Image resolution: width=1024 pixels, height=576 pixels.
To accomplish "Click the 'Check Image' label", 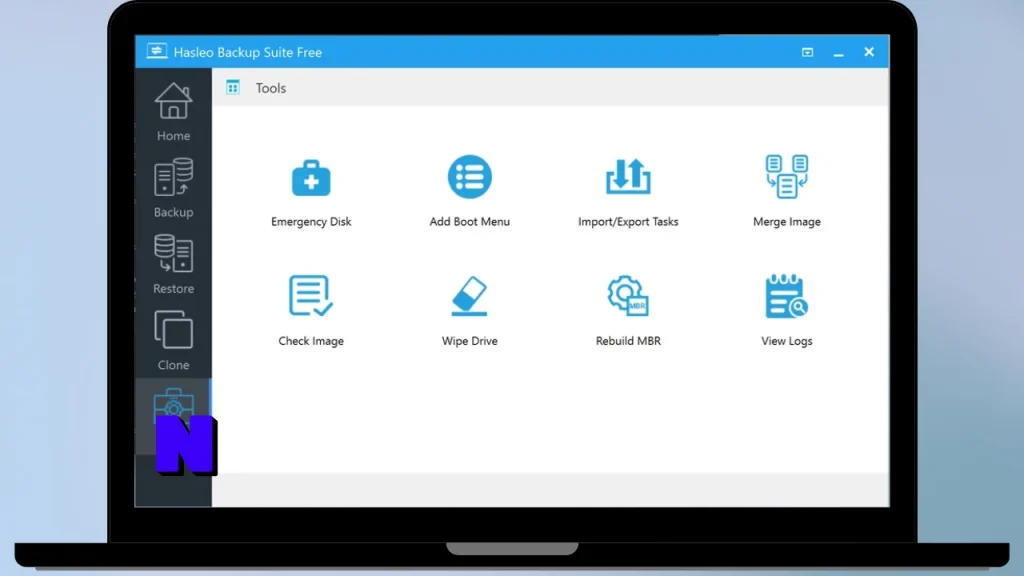I will click(x=311, y=341).
